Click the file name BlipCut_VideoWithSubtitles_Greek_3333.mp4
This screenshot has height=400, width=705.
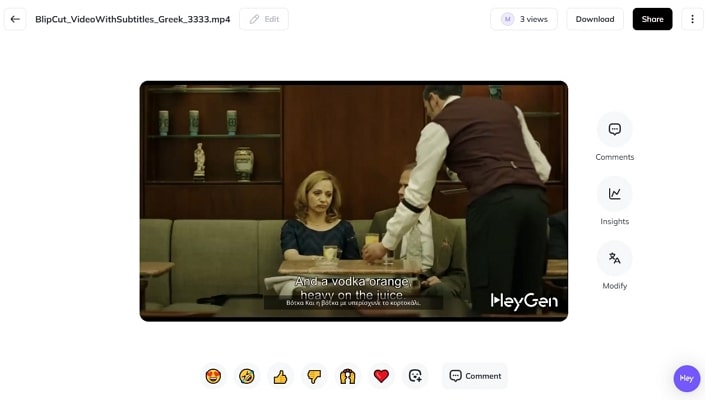[x=133, y=19]
